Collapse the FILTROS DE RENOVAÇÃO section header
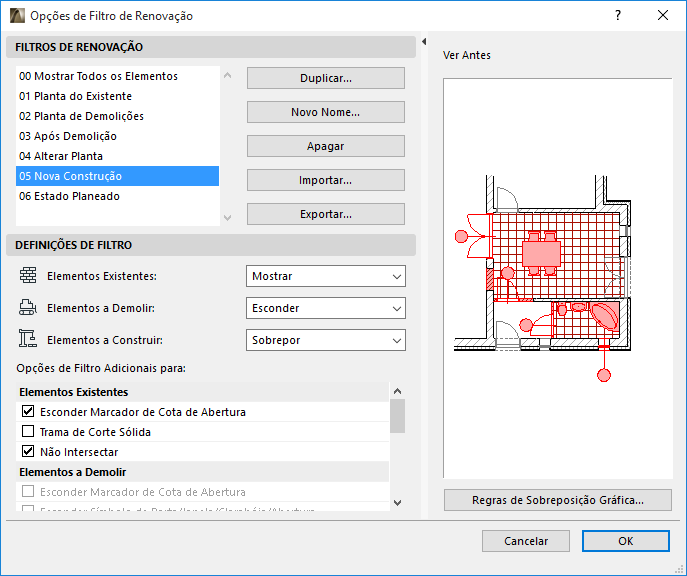Screen dimensions: 687x576 coord(211,47)
